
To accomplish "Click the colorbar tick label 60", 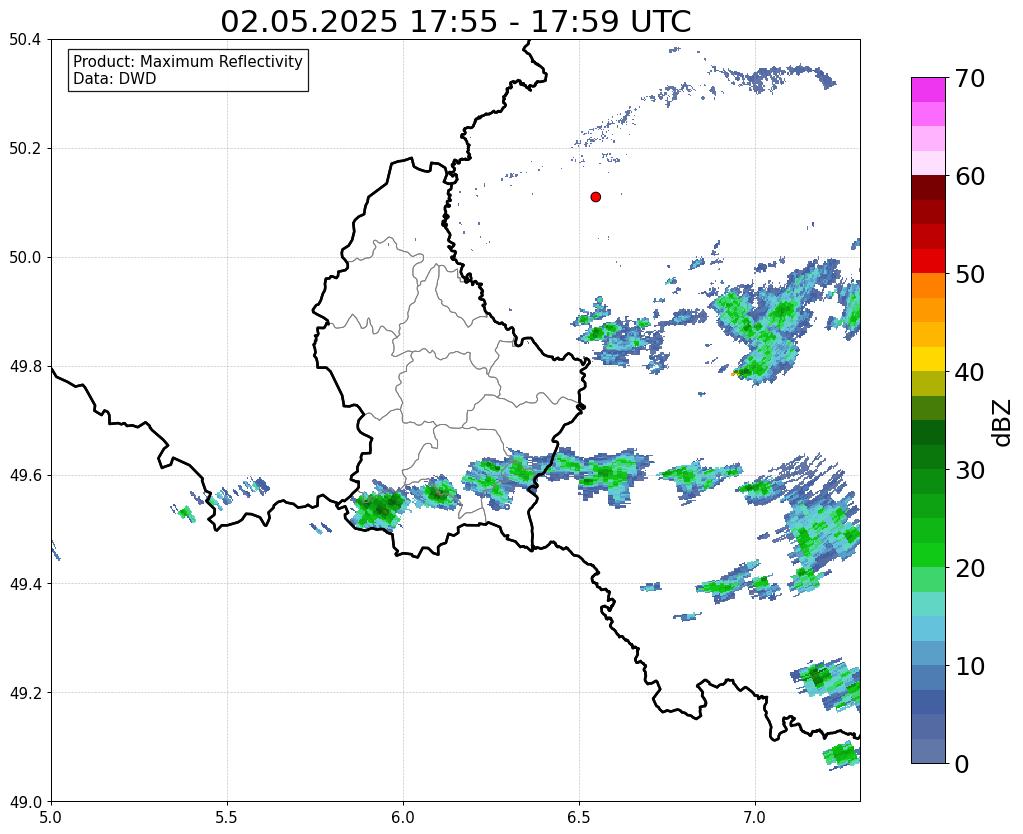I will tap(969, 176).
